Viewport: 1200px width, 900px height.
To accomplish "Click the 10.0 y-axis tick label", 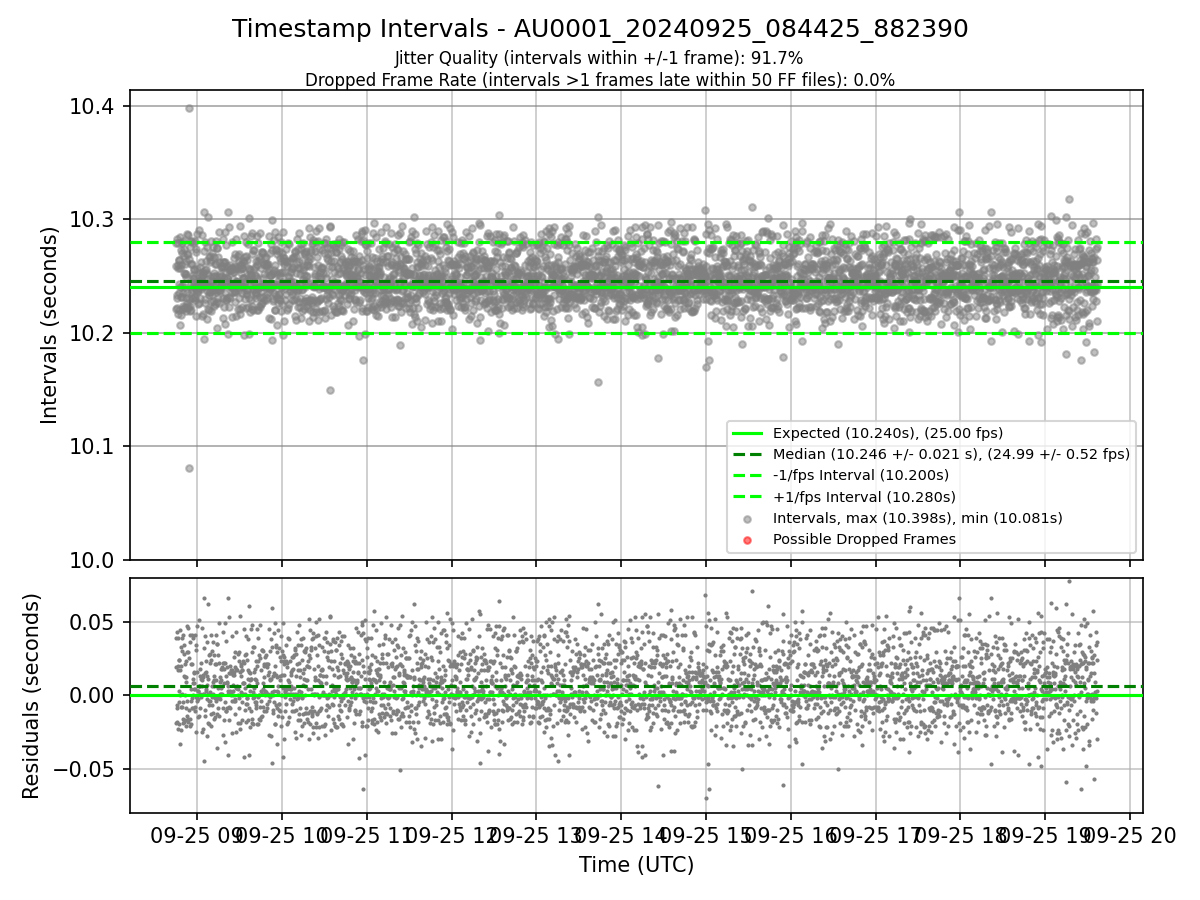I will (x=91, y=560).
